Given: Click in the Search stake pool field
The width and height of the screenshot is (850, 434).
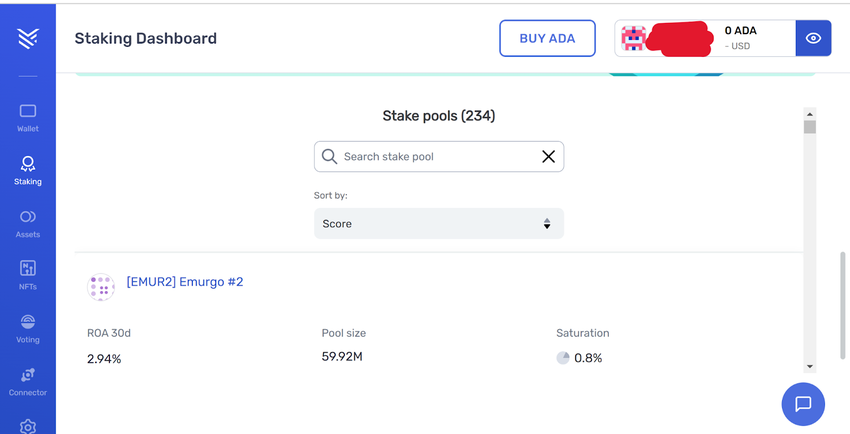Looking at the screenshot, I should pos(430,157).
